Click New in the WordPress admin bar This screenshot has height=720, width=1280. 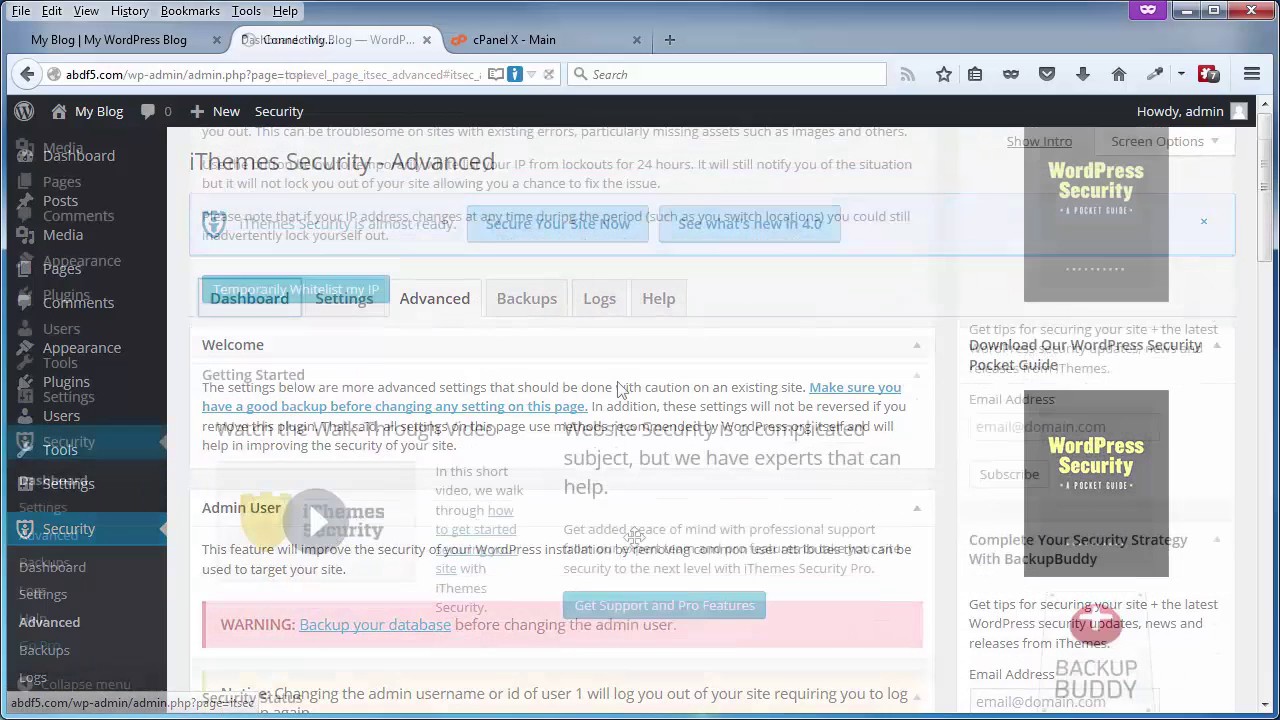pos(215,111)
